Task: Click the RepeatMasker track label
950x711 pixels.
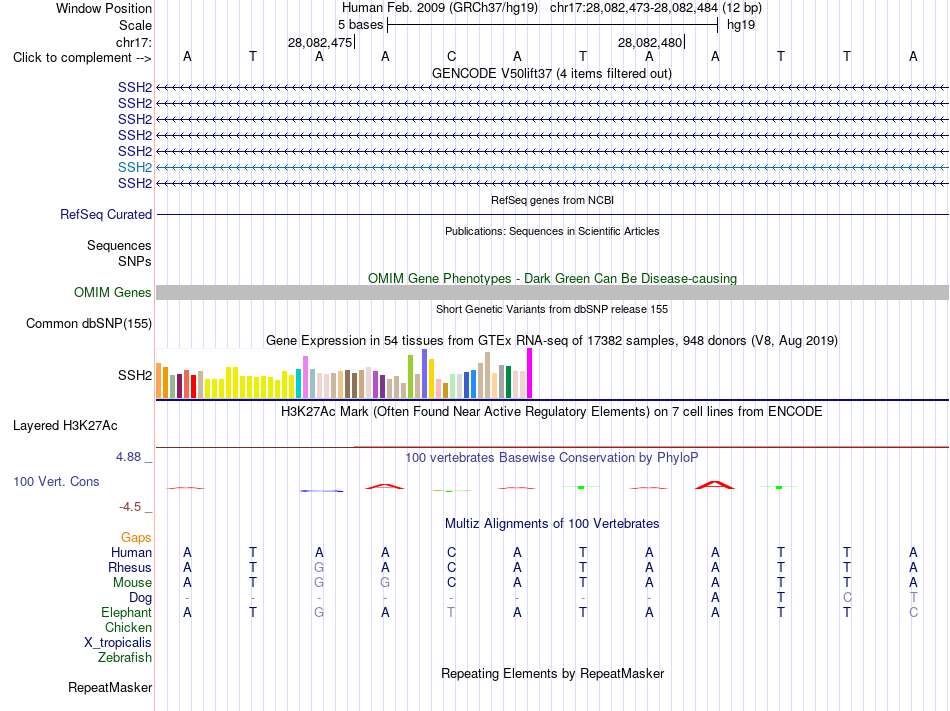Action: click(x=110, y=687)
